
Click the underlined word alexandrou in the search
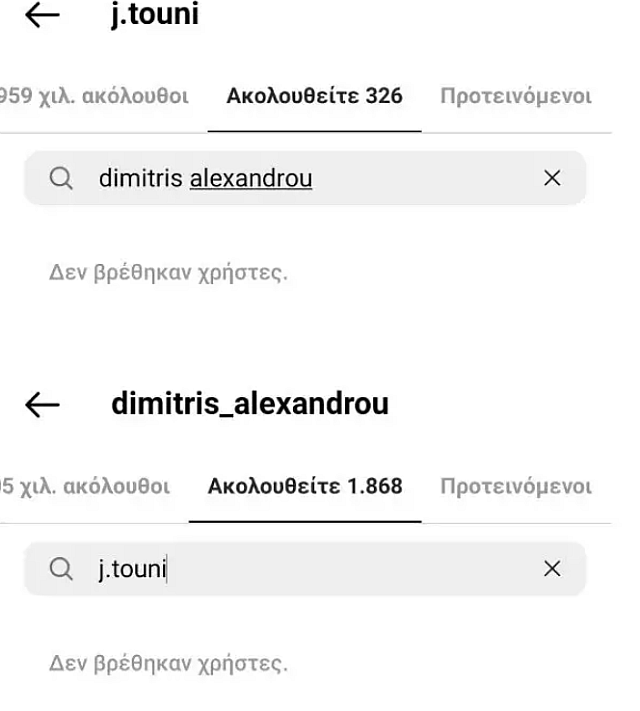[x=250, y=179]
